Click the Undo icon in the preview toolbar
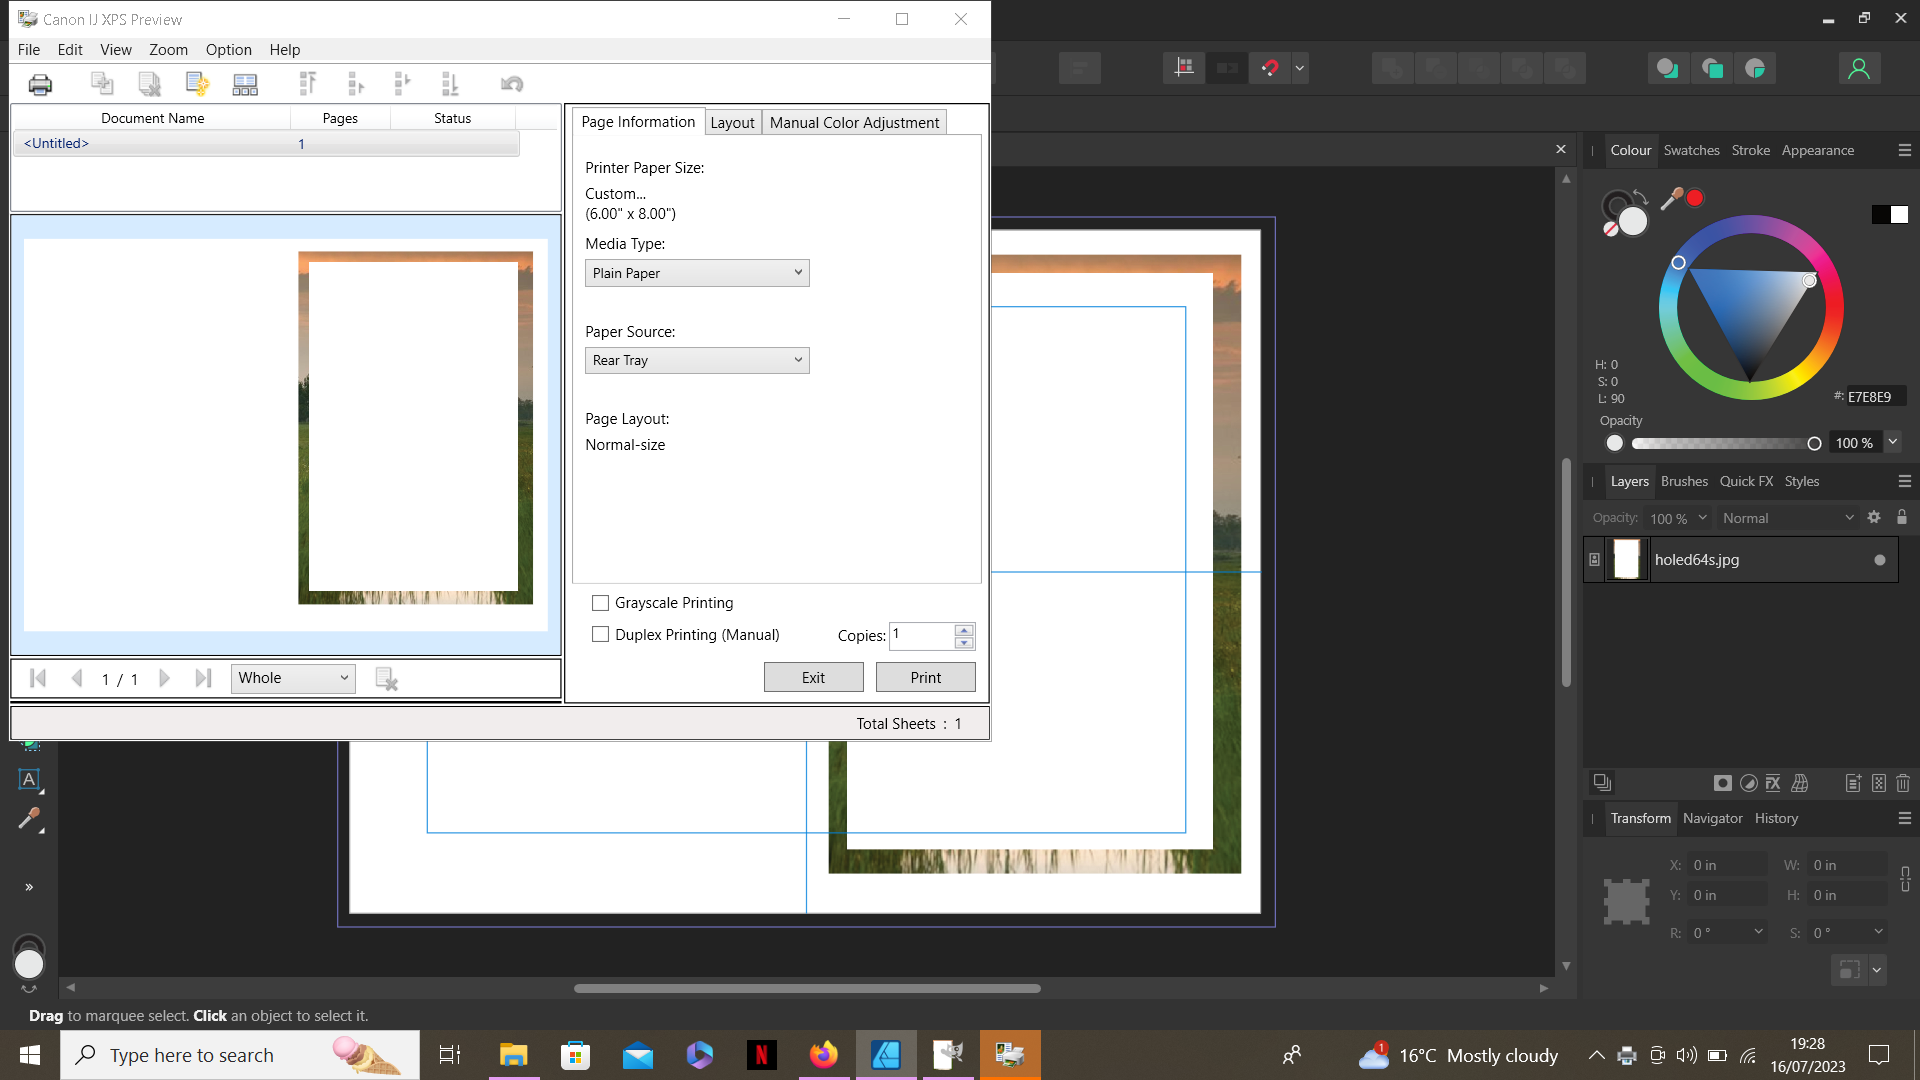The width and height of the screenshot is (1920, 1080). [x=511, y=84]
